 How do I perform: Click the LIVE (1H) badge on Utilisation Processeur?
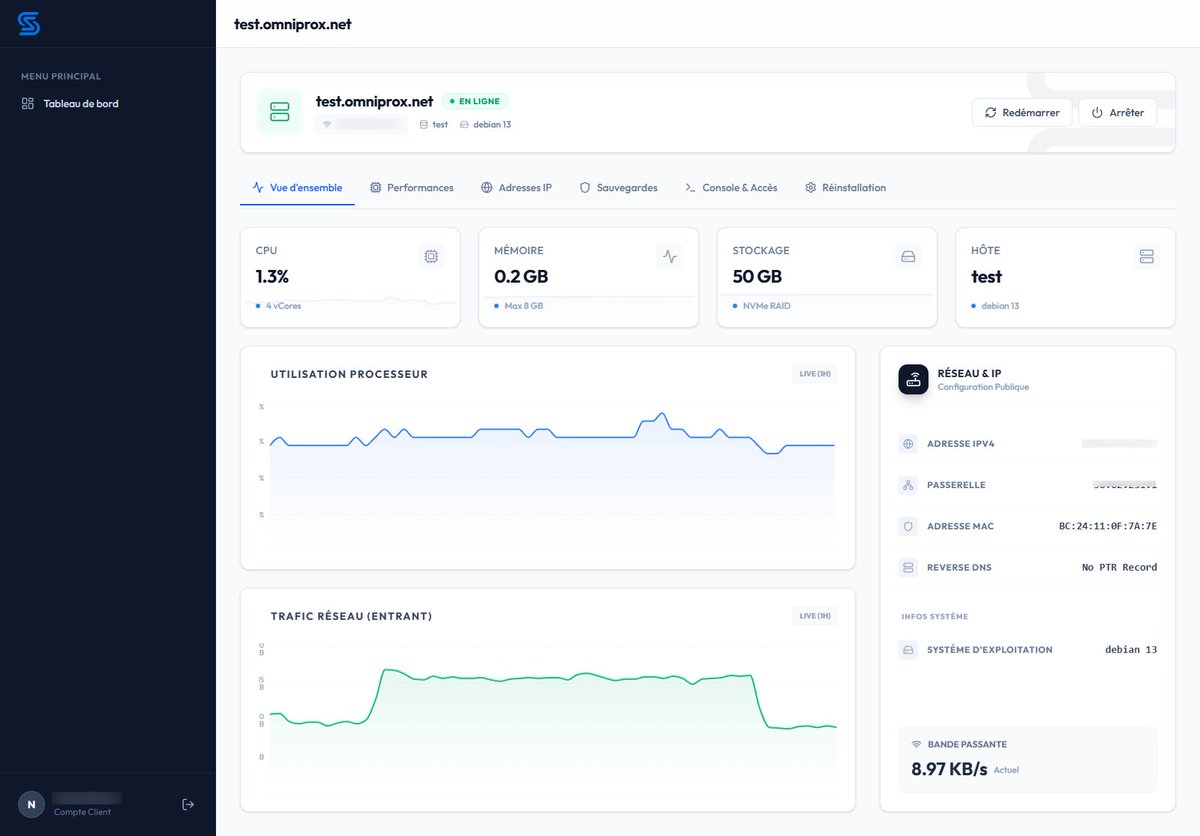click(x=815, y=374)
